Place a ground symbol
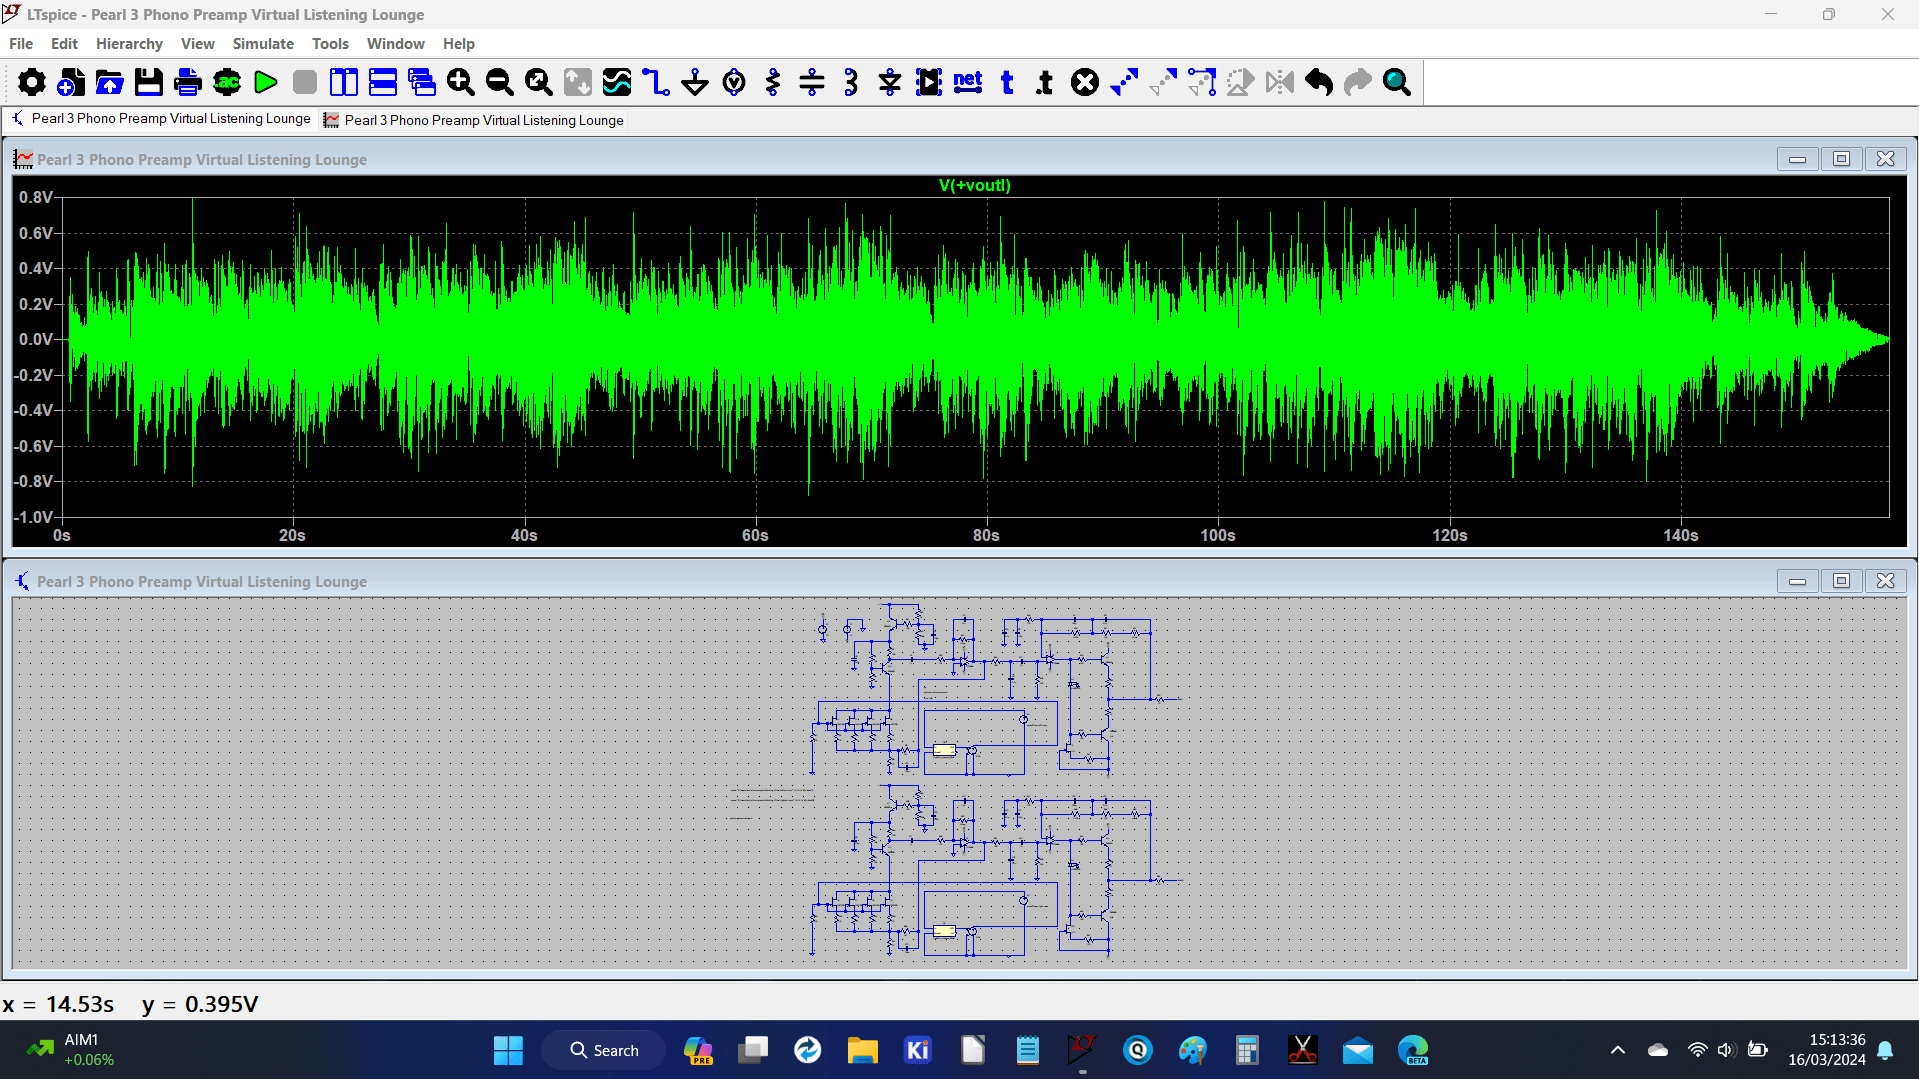This screenshot has height=1079, width=1919. click(695, 82)
